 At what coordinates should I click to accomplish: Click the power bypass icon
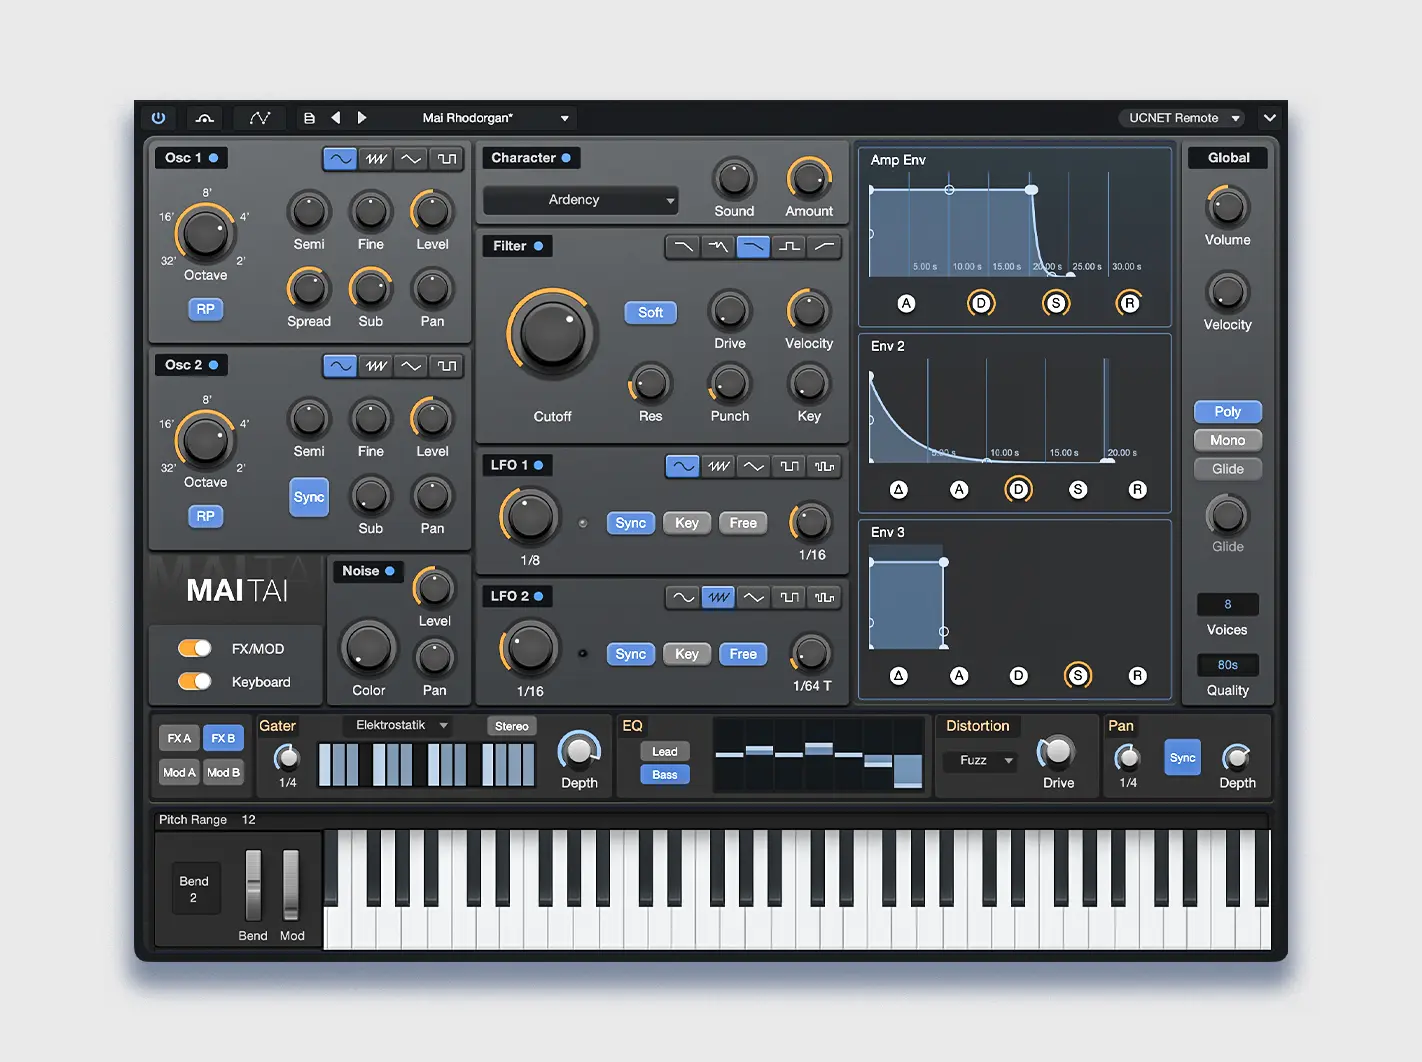[158, 118]
